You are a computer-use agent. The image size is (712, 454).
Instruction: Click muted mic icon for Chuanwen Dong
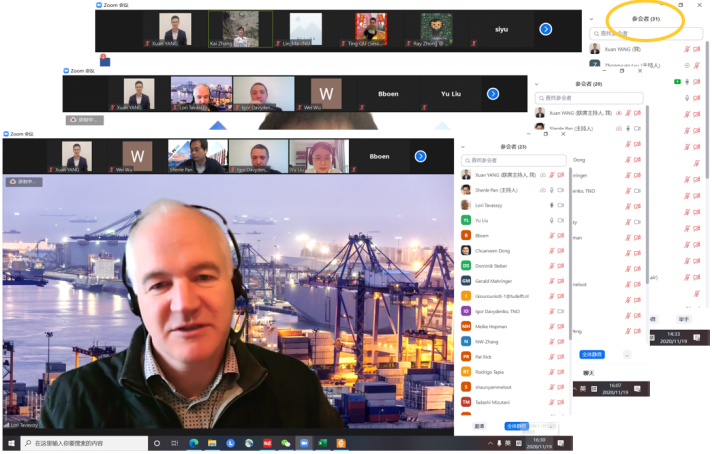552,251
